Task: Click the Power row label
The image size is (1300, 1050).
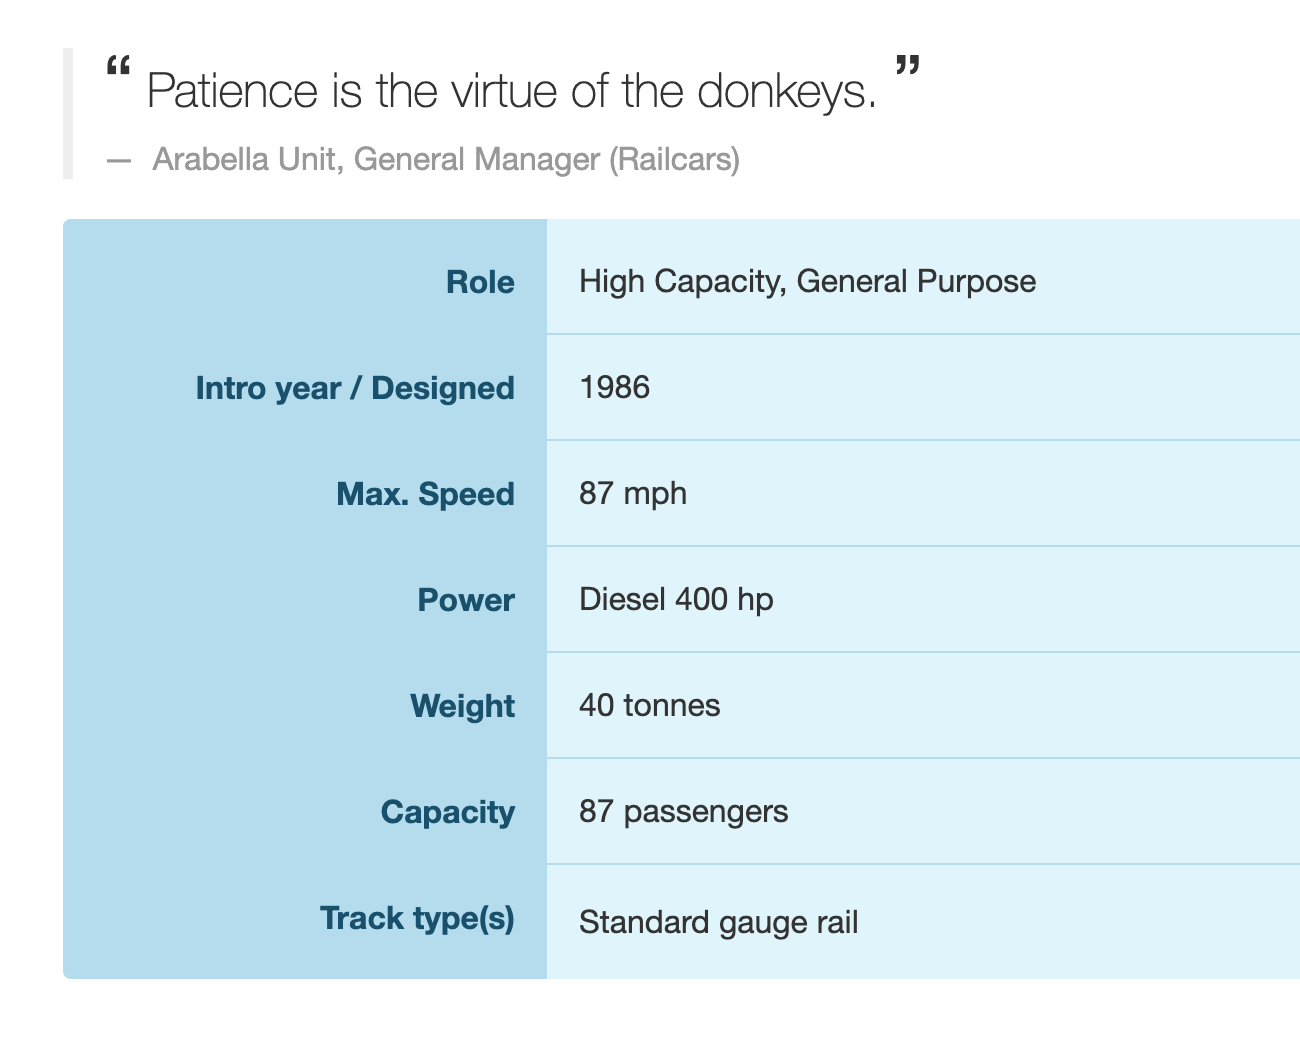Action: click(x=465, y=600)
